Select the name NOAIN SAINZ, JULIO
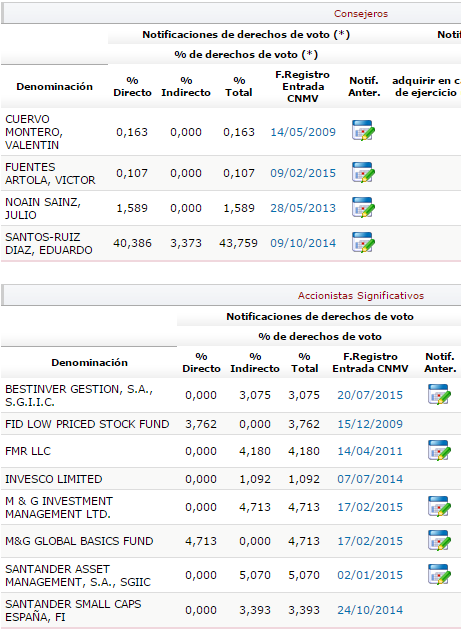Viewport: 461px width, 629px height. pos(43,208)
